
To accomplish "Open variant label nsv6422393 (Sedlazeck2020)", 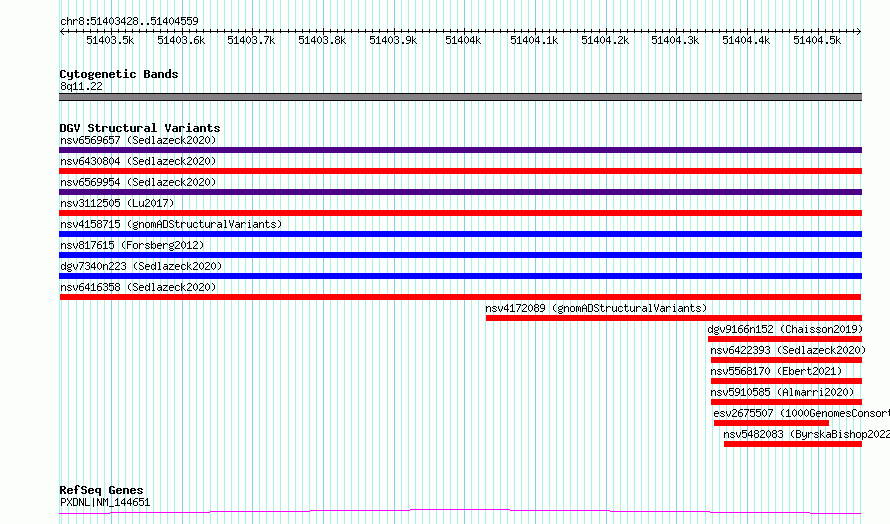I will pyautogui.click(x=788, y=350).
